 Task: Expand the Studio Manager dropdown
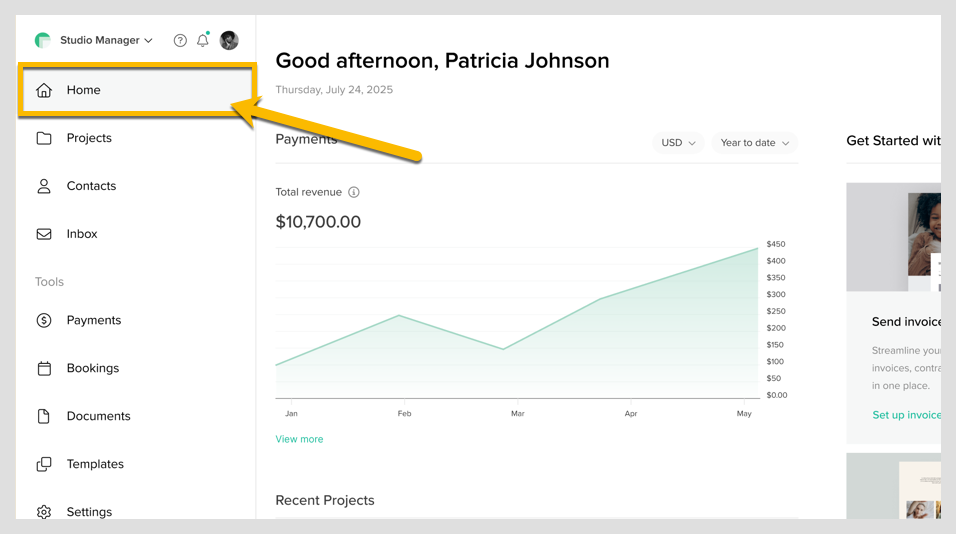106,41
